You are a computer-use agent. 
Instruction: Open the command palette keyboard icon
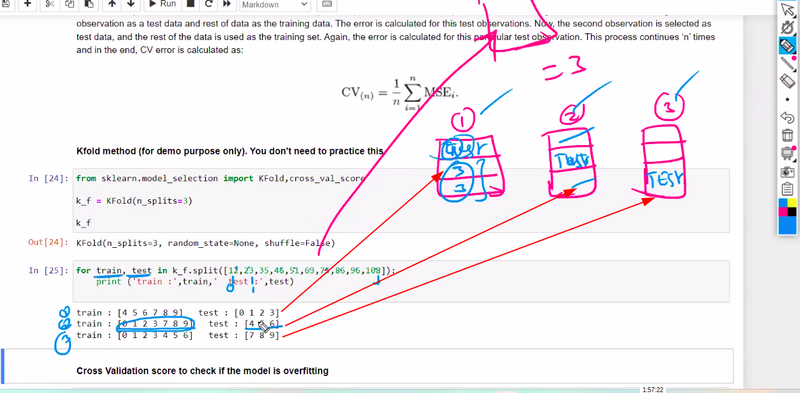327,4
